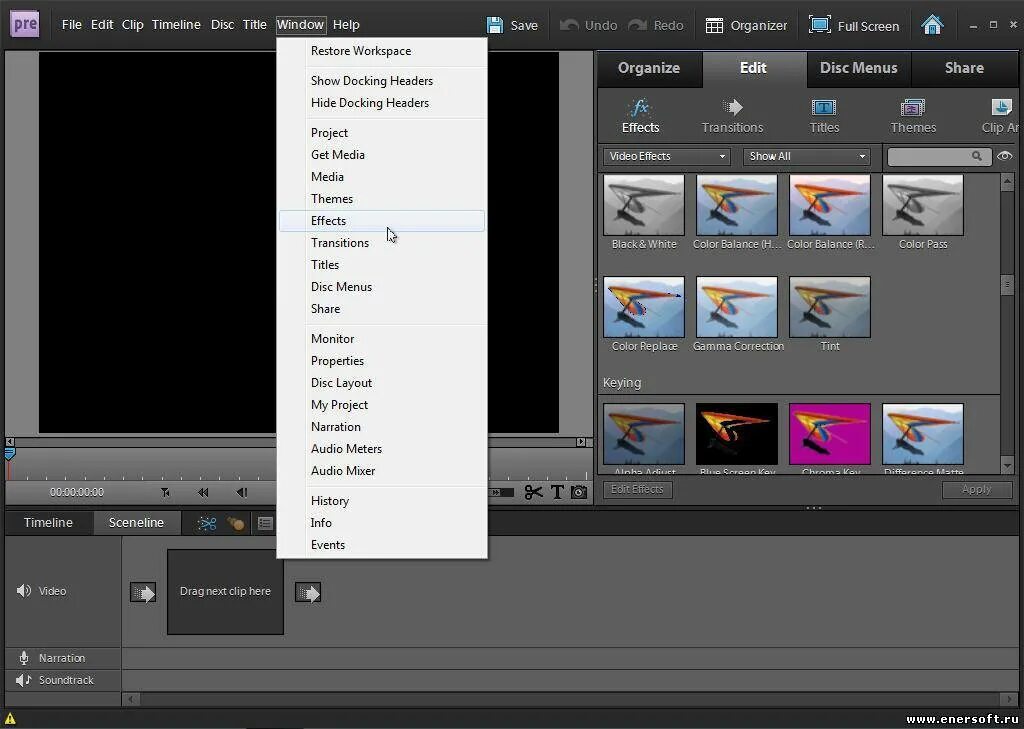Mute the Video track speaker icon
Image resolution: width=1024 pixels, height=729 pixels.
(24, 591)
